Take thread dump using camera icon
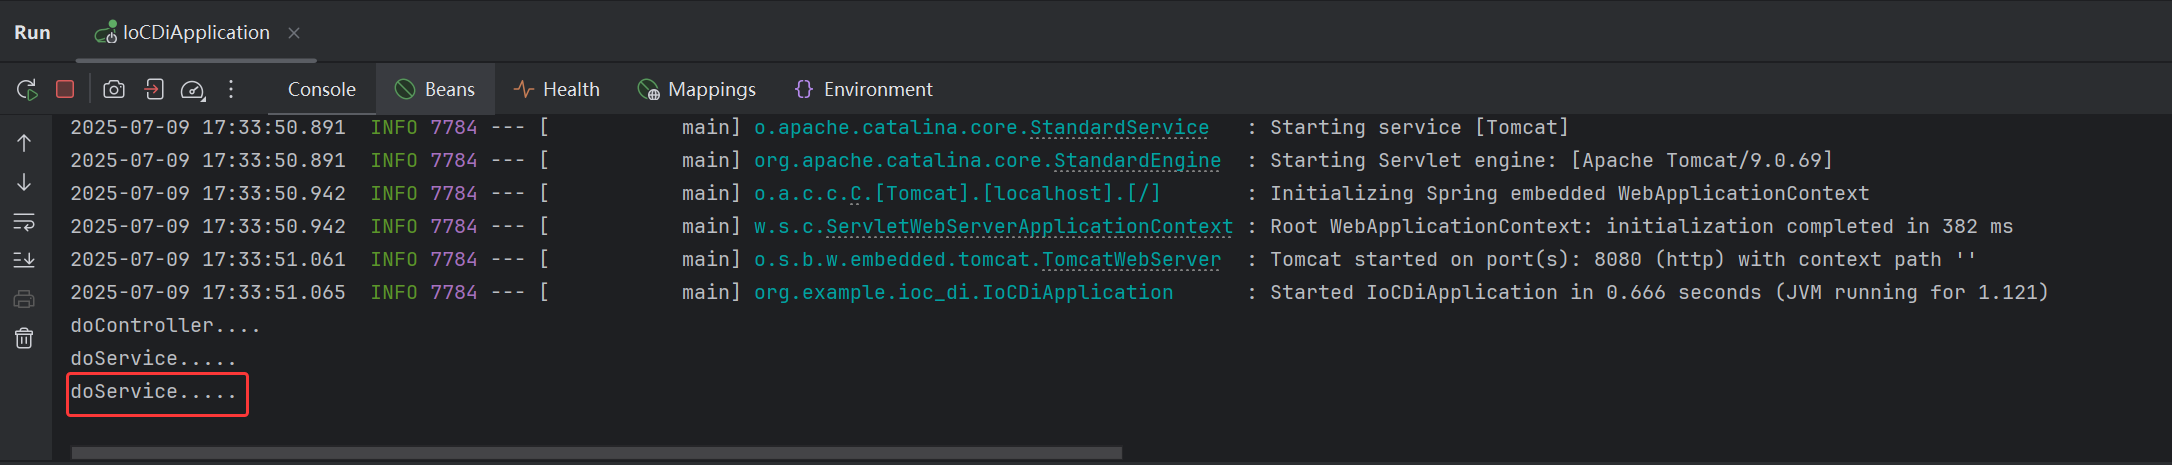This screenshot has width=2172, height=465. pyautogui.click(x=114, y=89)
